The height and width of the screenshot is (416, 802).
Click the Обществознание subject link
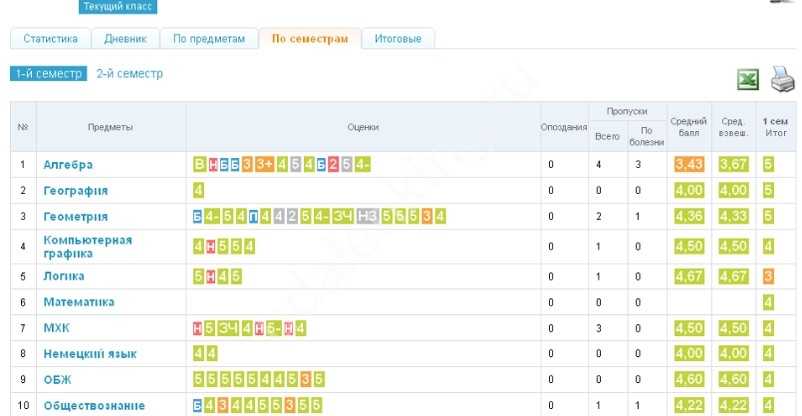tap(94, 405)
